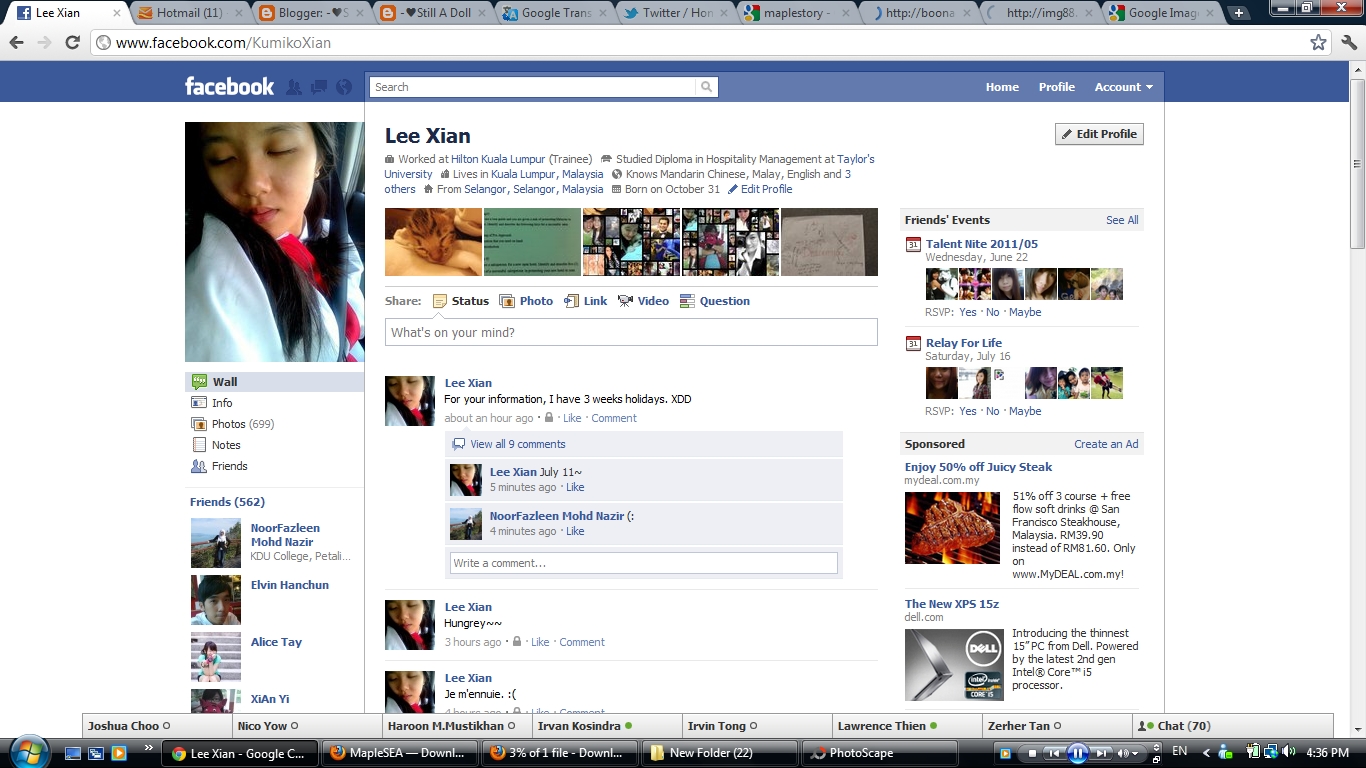Click the What's on your mind box
1366x768 pixels.
631,332
